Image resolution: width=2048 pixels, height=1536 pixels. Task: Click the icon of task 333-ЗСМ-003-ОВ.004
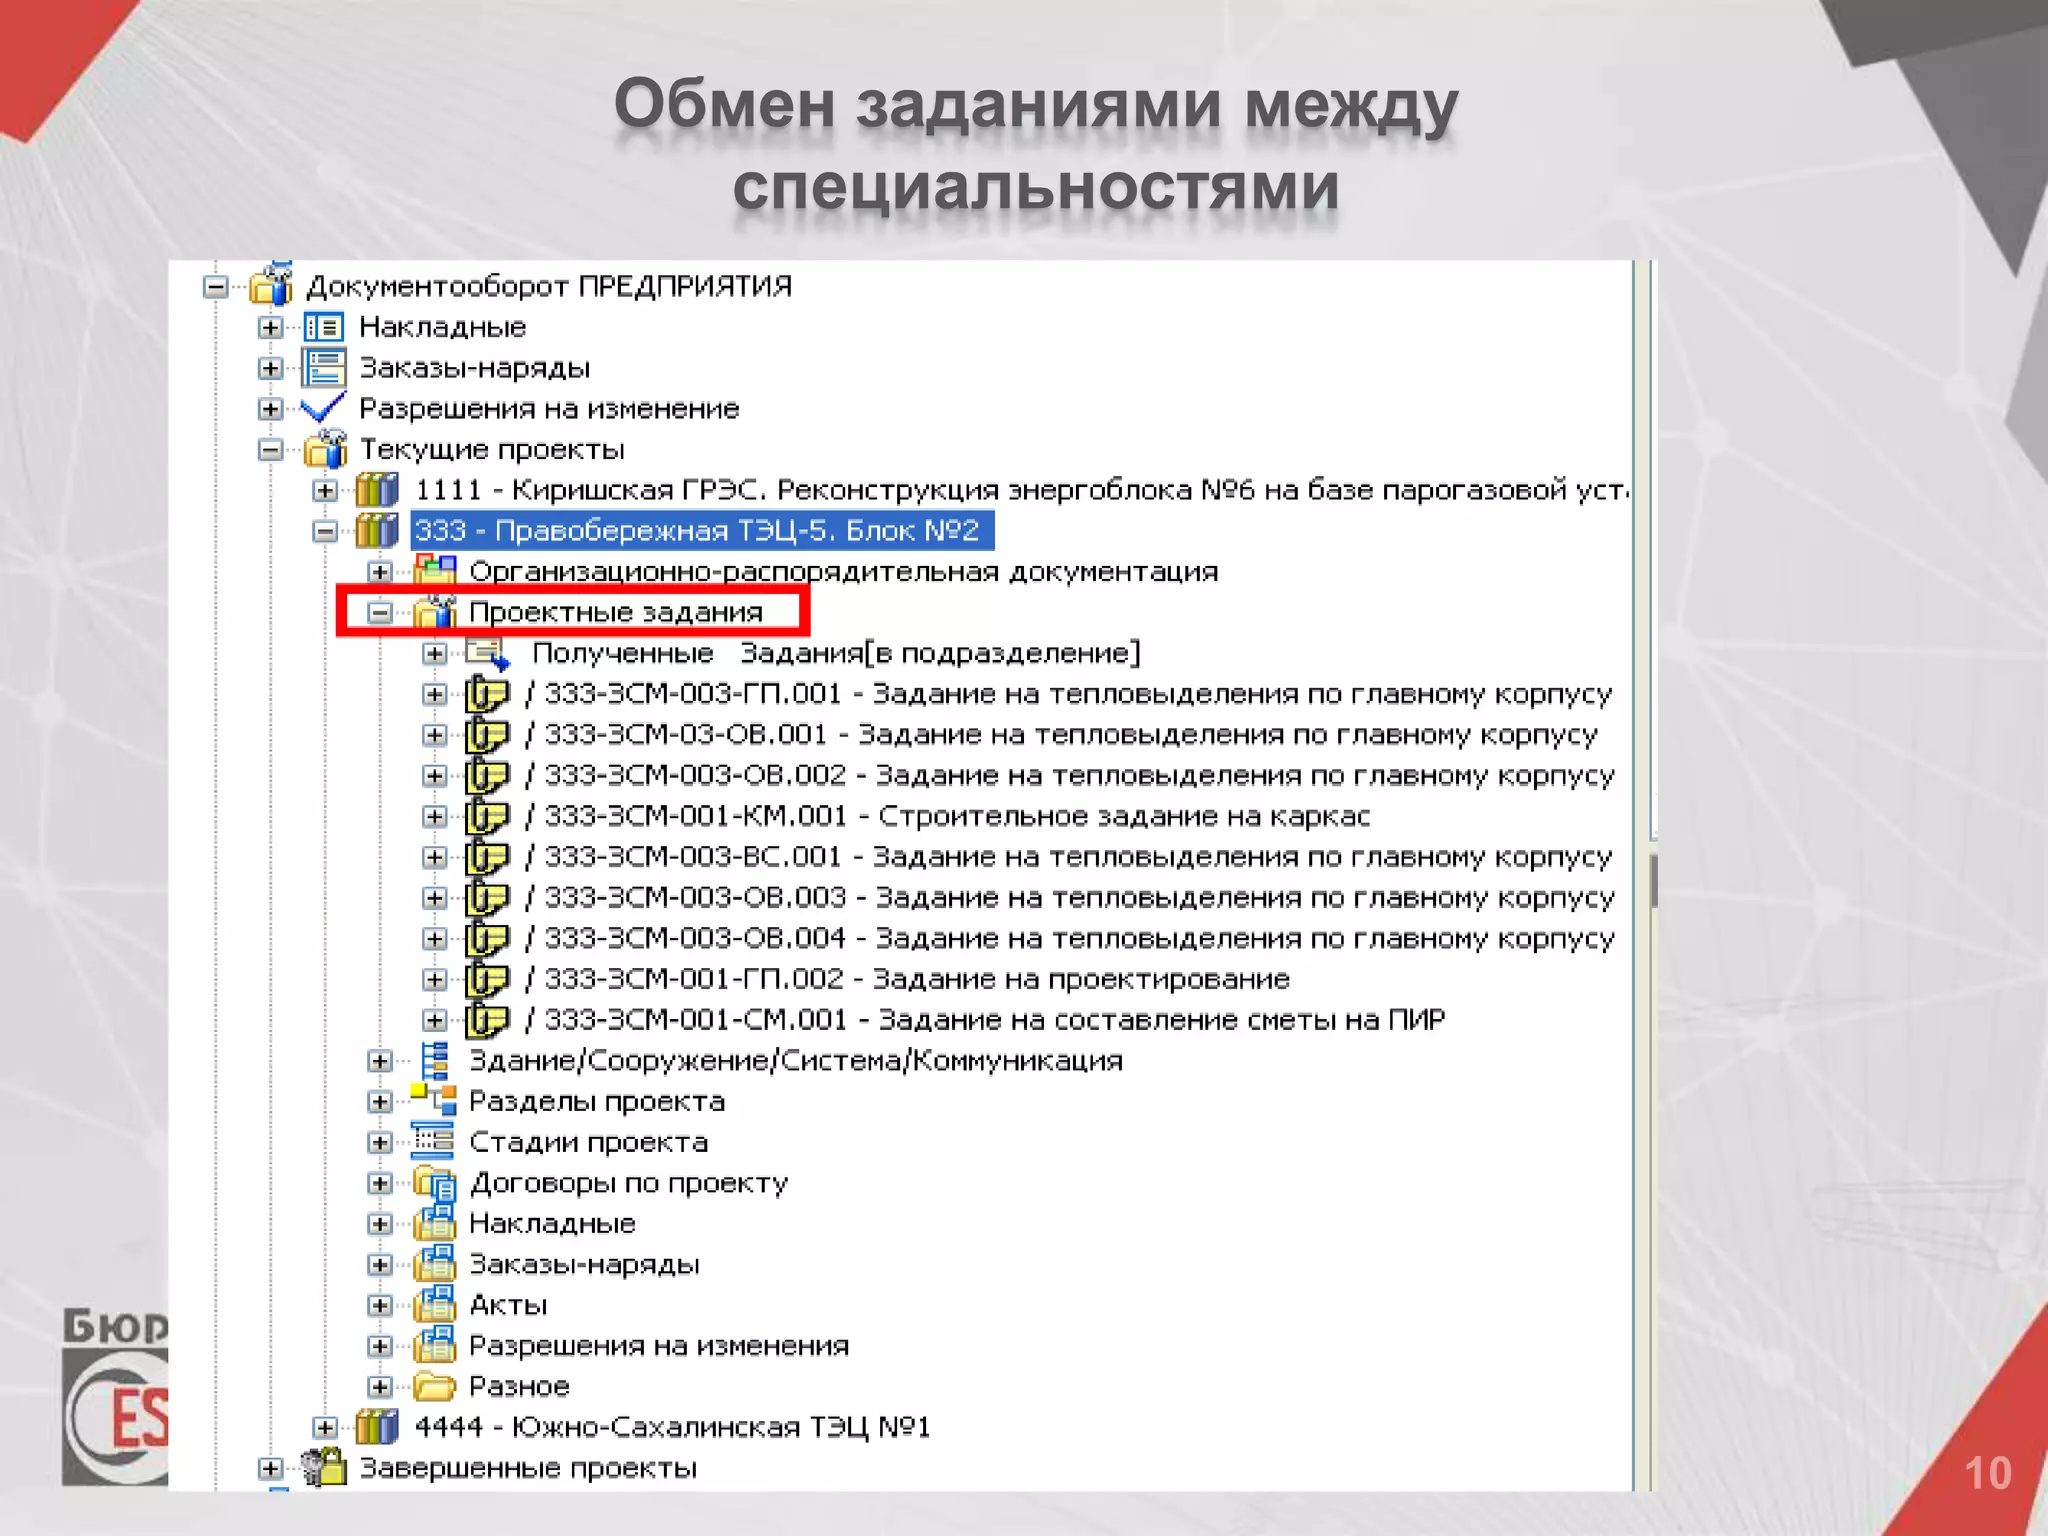(488, 939)
